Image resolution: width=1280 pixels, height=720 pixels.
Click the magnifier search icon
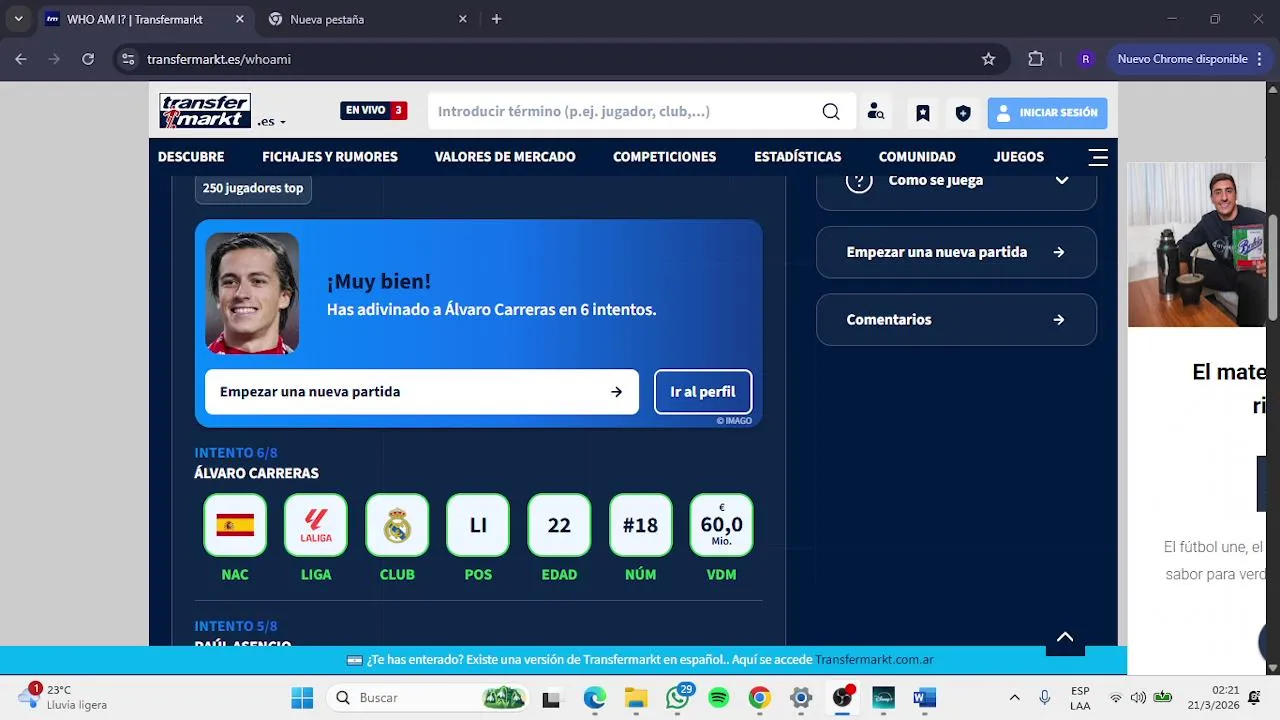pos(831,112)
